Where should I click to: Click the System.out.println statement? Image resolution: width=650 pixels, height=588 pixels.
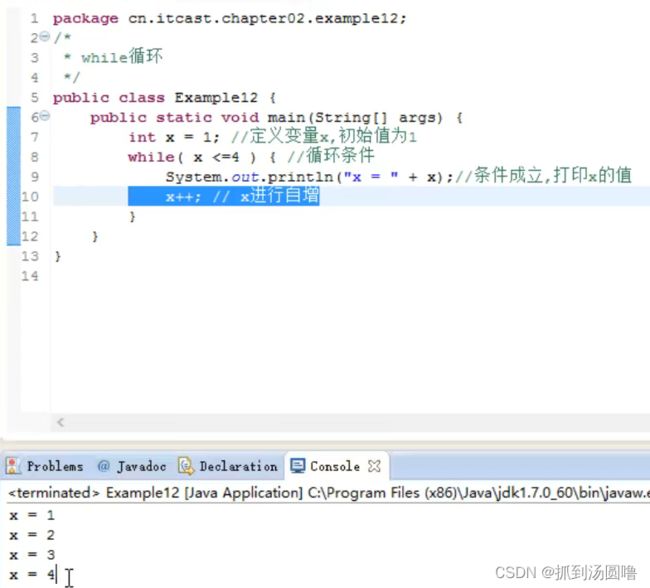pos(309,177)
